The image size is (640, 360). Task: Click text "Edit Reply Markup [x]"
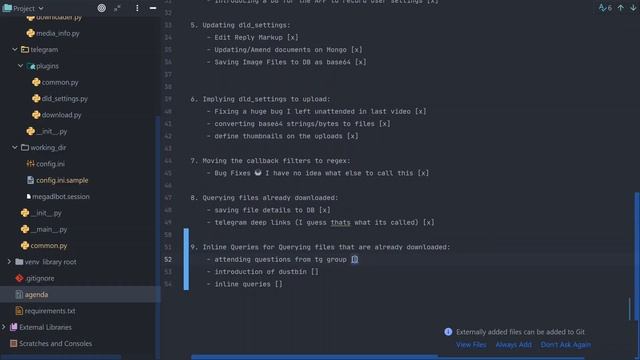tap(256, 38)
